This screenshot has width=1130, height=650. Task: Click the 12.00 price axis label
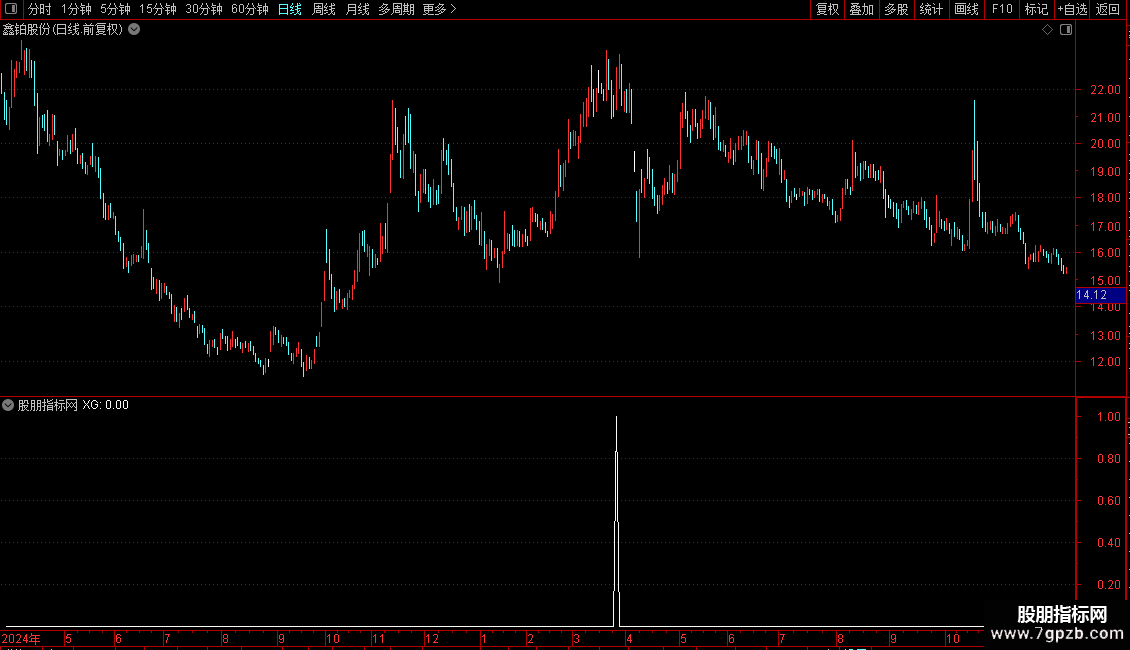tap(1105, 362)
